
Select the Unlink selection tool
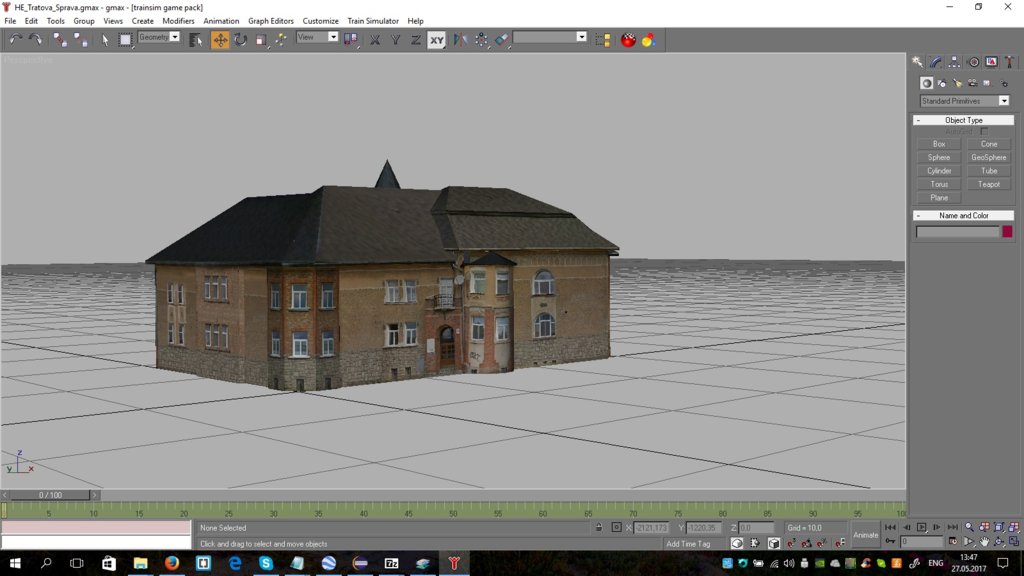click(x=81, y=40)
